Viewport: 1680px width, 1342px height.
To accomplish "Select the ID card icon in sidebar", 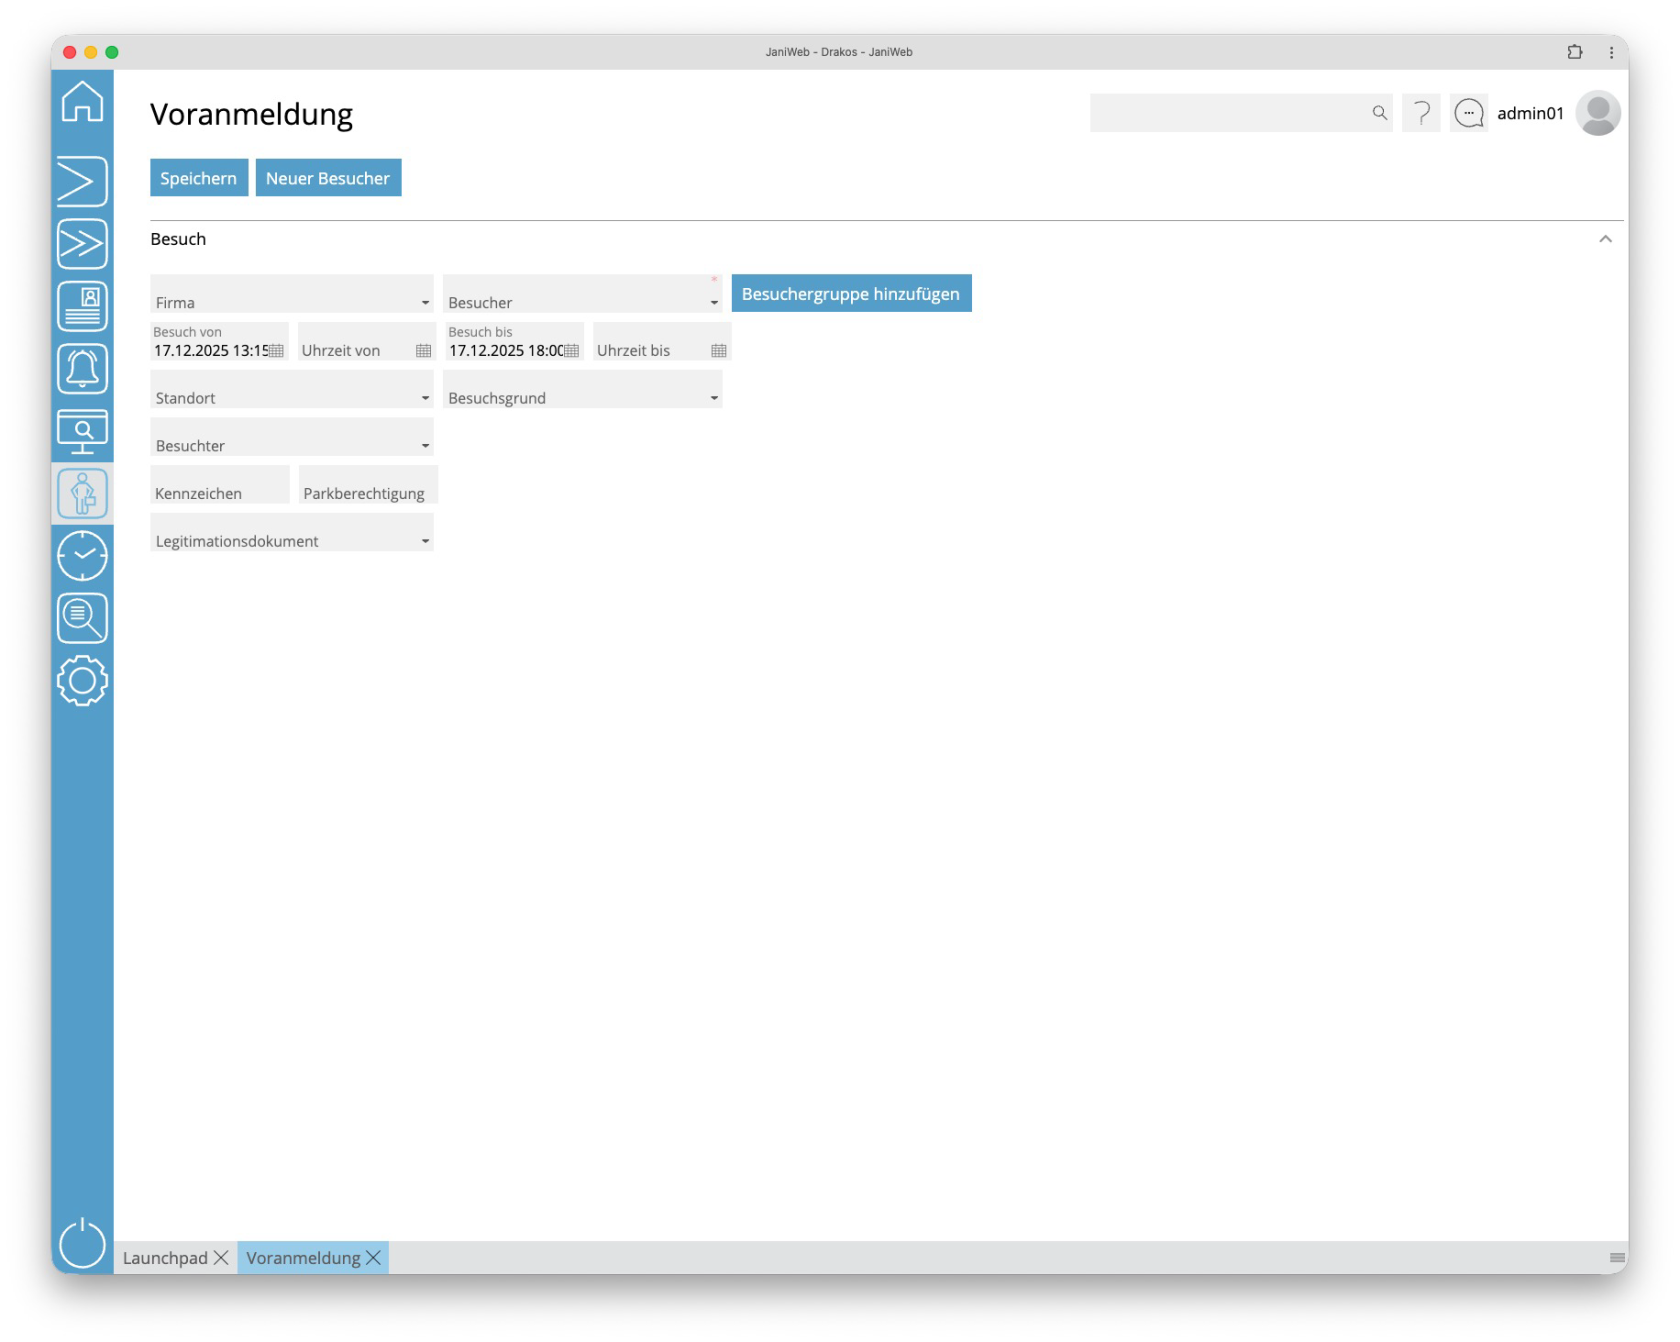I will pyautogui.click(x=82, y=306).
